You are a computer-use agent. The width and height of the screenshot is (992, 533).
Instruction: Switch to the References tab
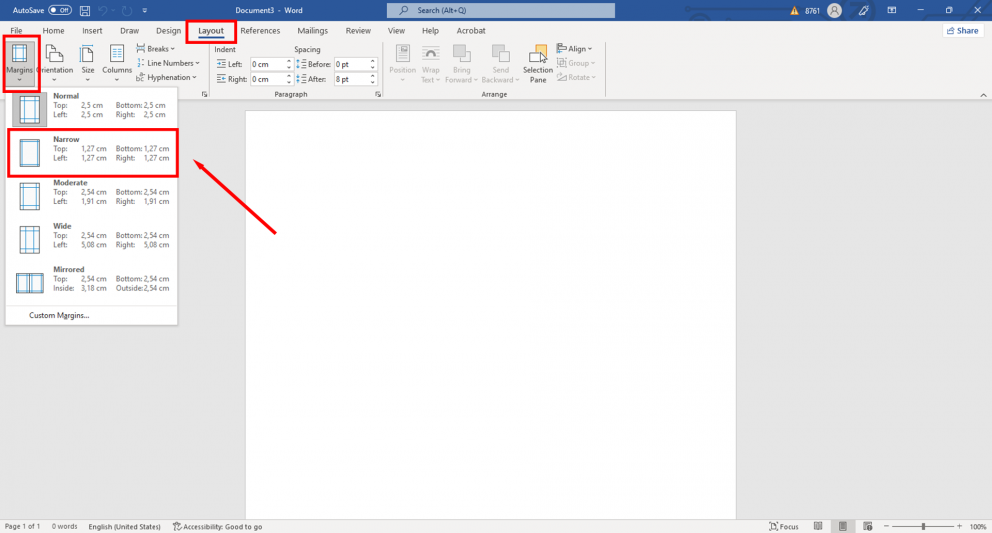tap(260, 31)
